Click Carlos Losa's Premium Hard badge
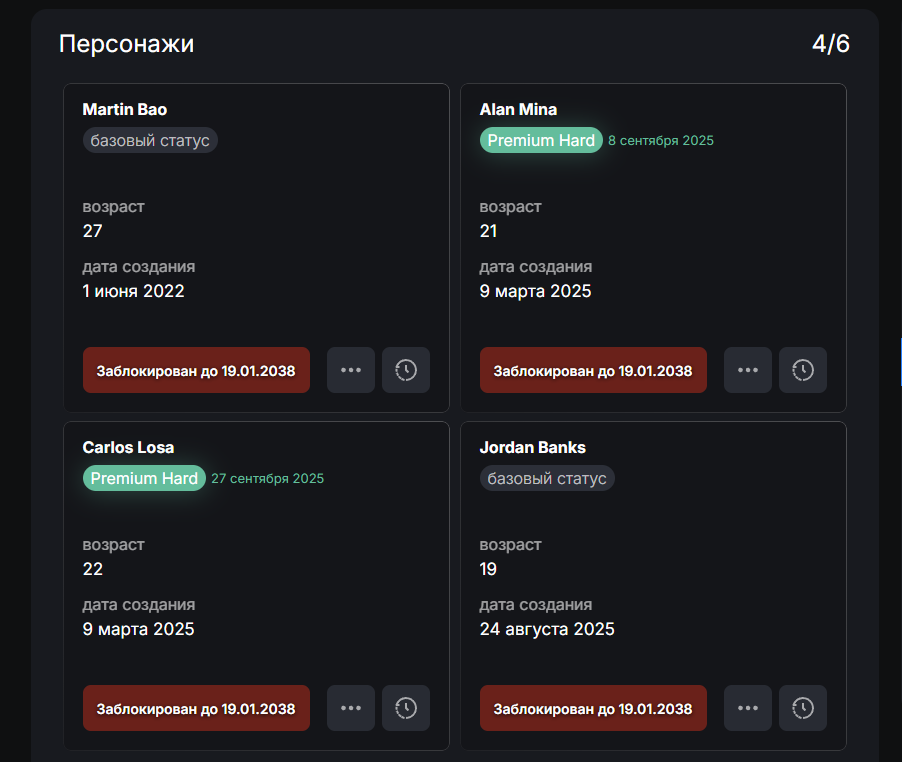 144,478
